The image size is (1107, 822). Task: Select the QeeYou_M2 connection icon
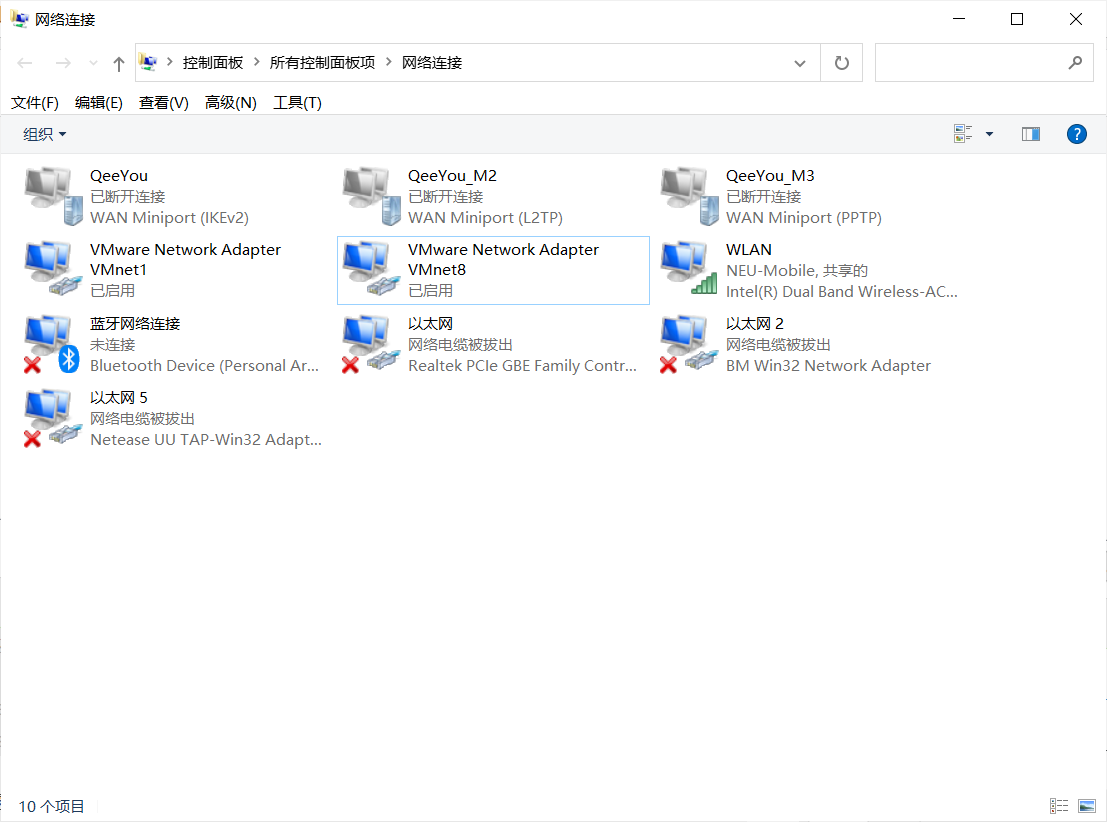click(371, 196)
